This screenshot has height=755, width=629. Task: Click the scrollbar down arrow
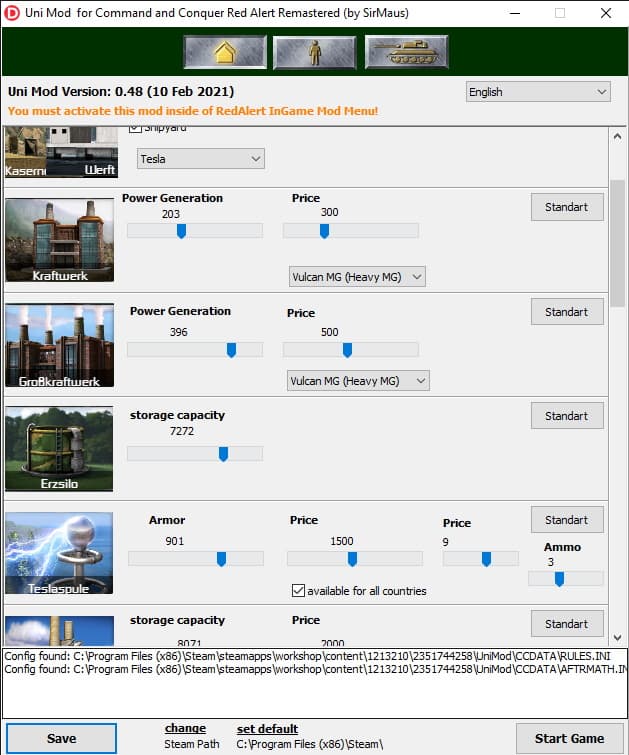coord(617,638)
